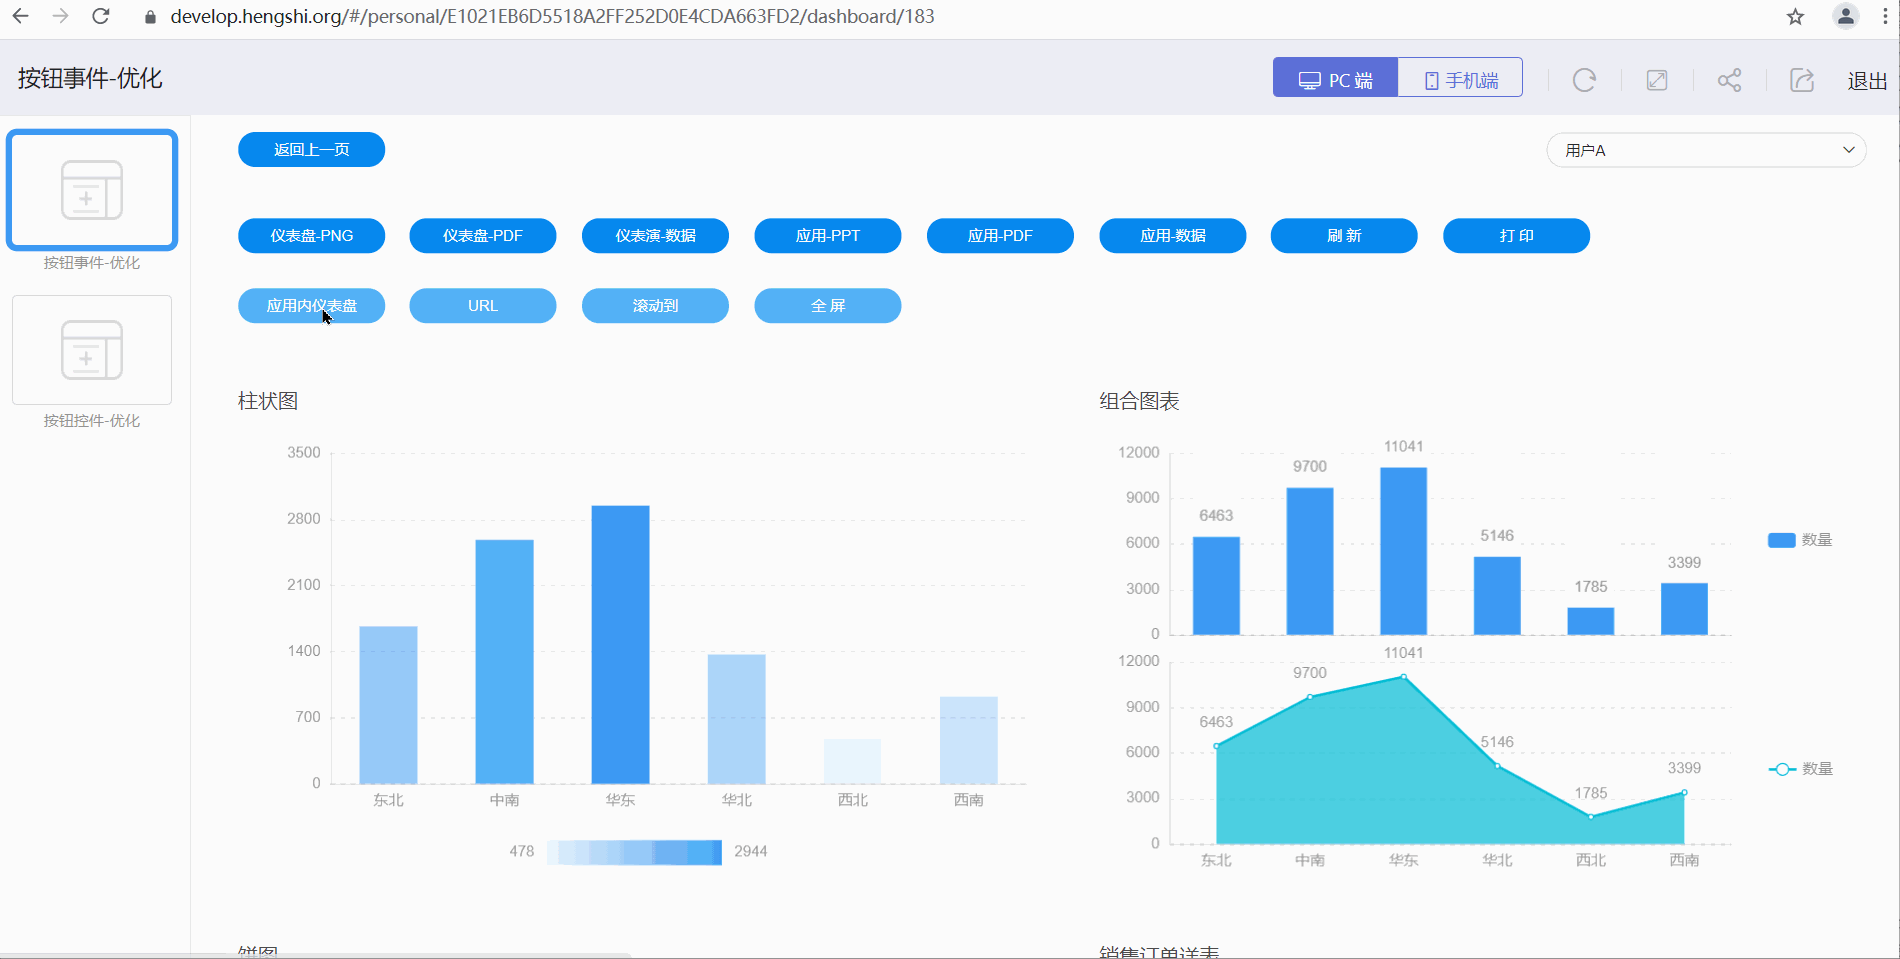
Task: Click the 返回上一页 button
Action: click(x=311, y=150)
